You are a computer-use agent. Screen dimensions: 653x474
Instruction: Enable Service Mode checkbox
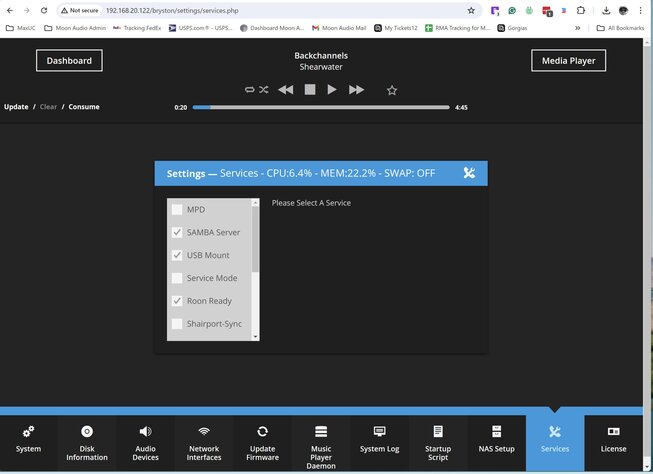click(177, 278)
